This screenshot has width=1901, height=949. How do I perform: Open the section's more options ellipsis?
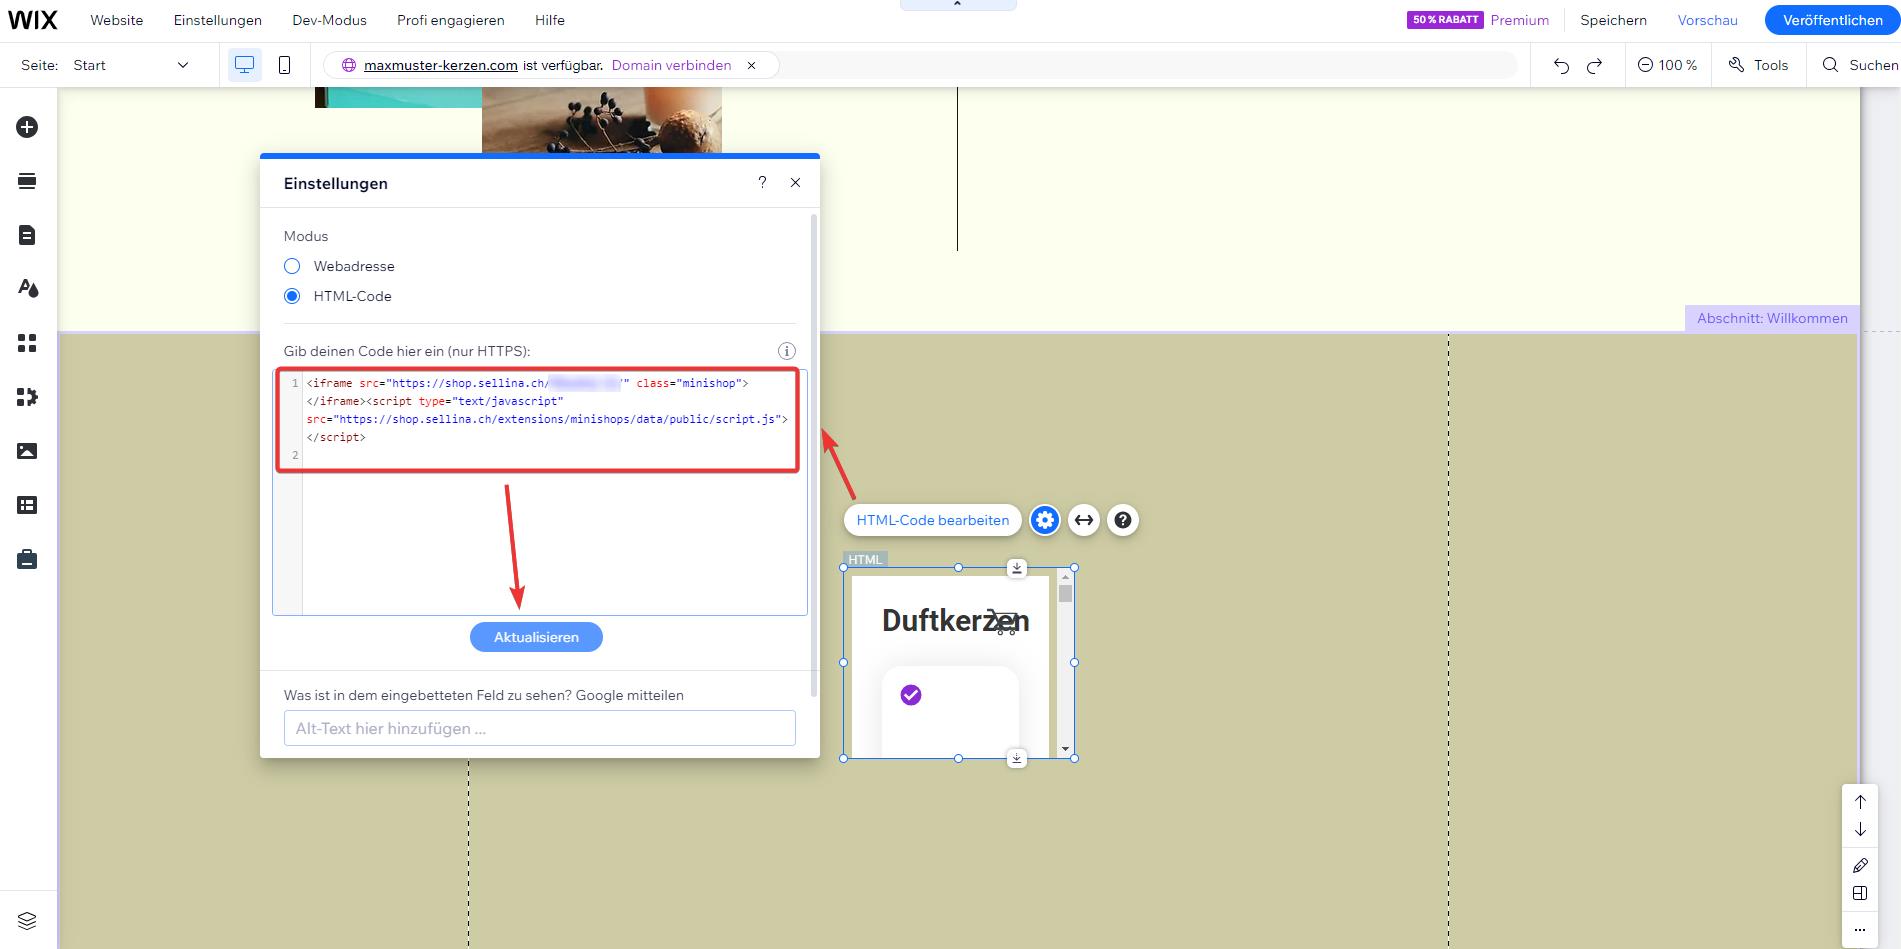point(1860,929)
